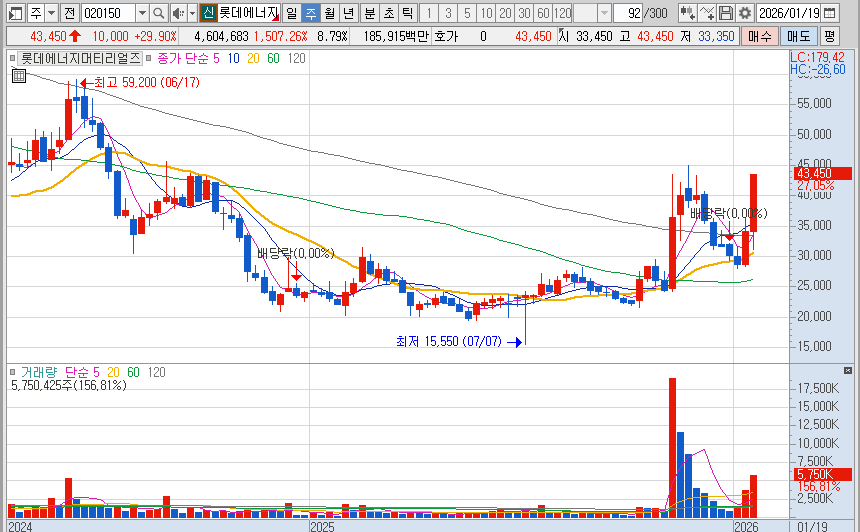Viewport: 860px width, 532px height.
Task: Click the 185,915백만 trading value
Action: coord(396,37)
